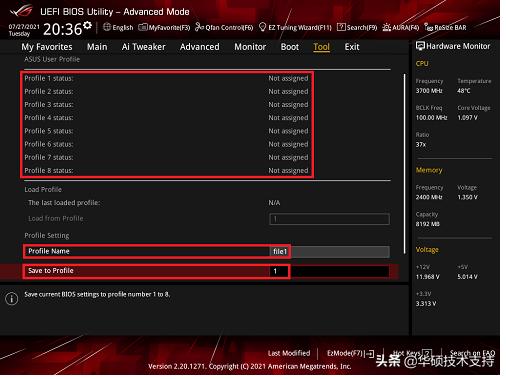
Task: Click the AURA(F4) lighting icon
Action: tap(386, 27)
